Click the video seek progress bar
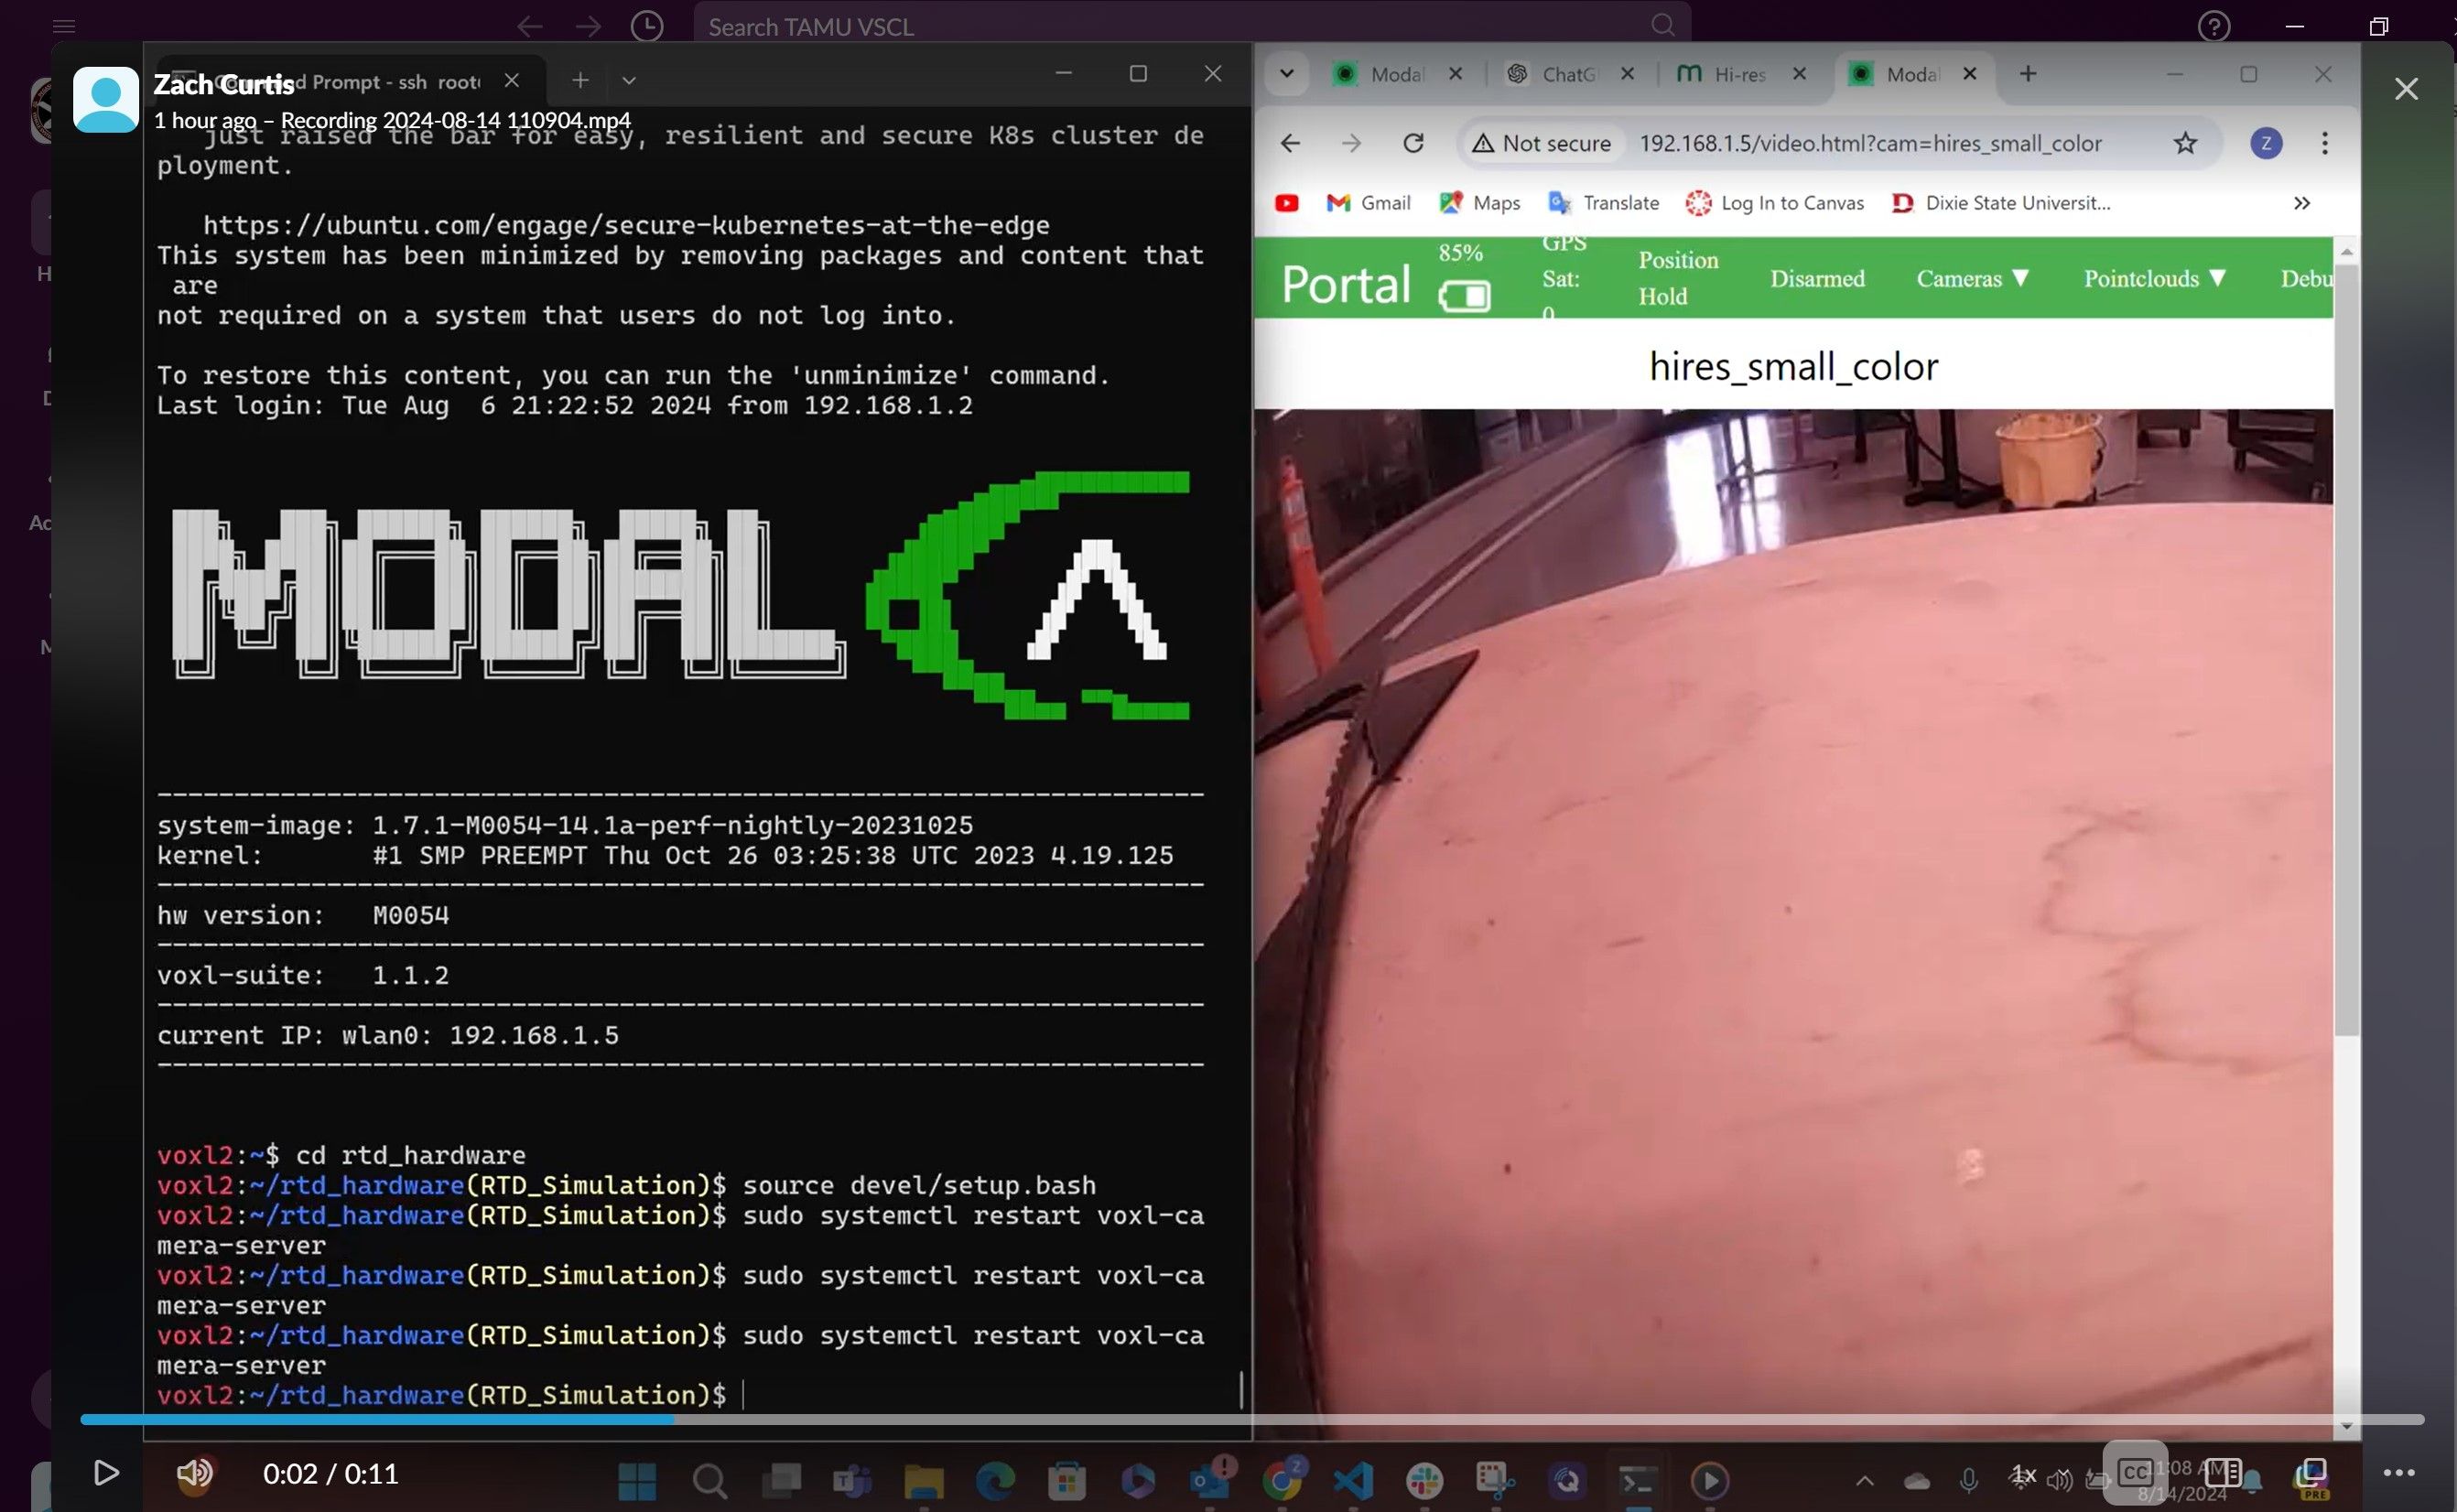 point(1252,1419)
